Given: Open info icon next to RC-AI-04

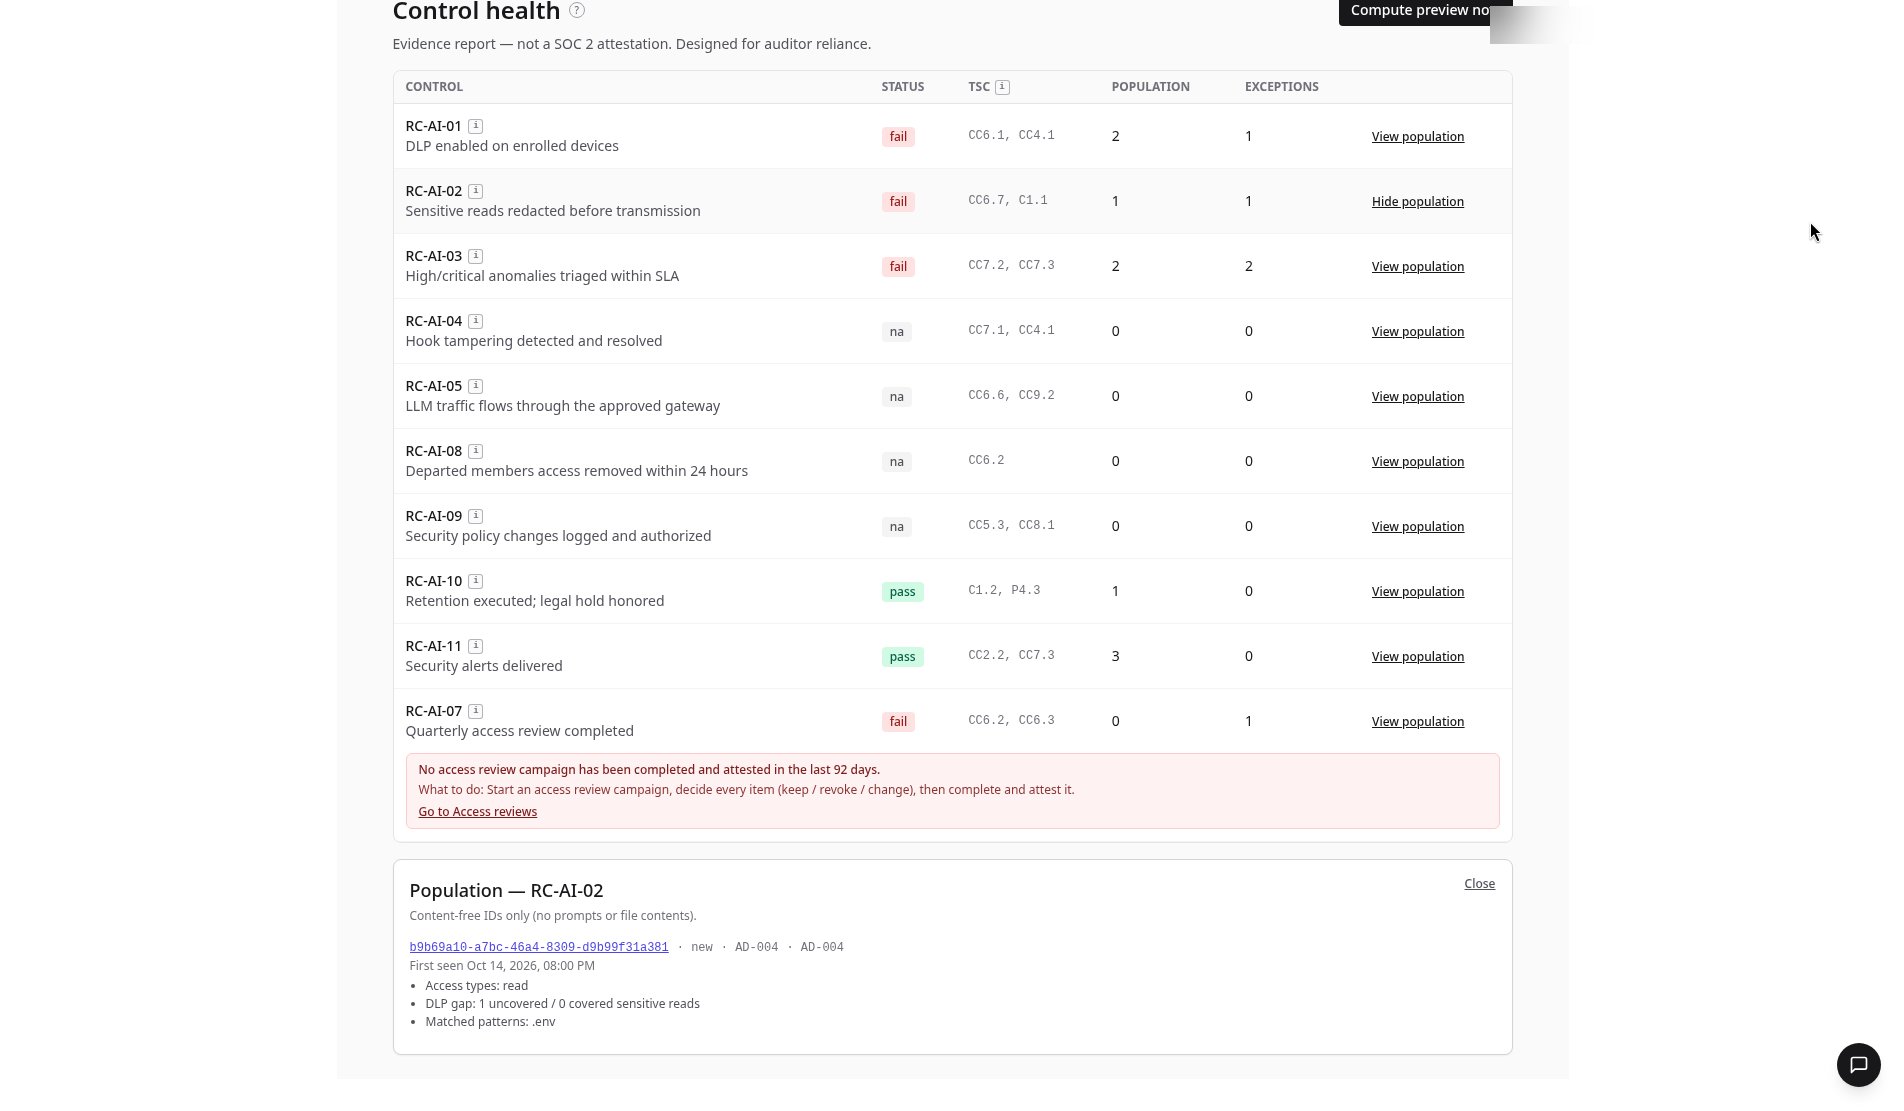Looking at the screenshot, I should pos(476,321).
